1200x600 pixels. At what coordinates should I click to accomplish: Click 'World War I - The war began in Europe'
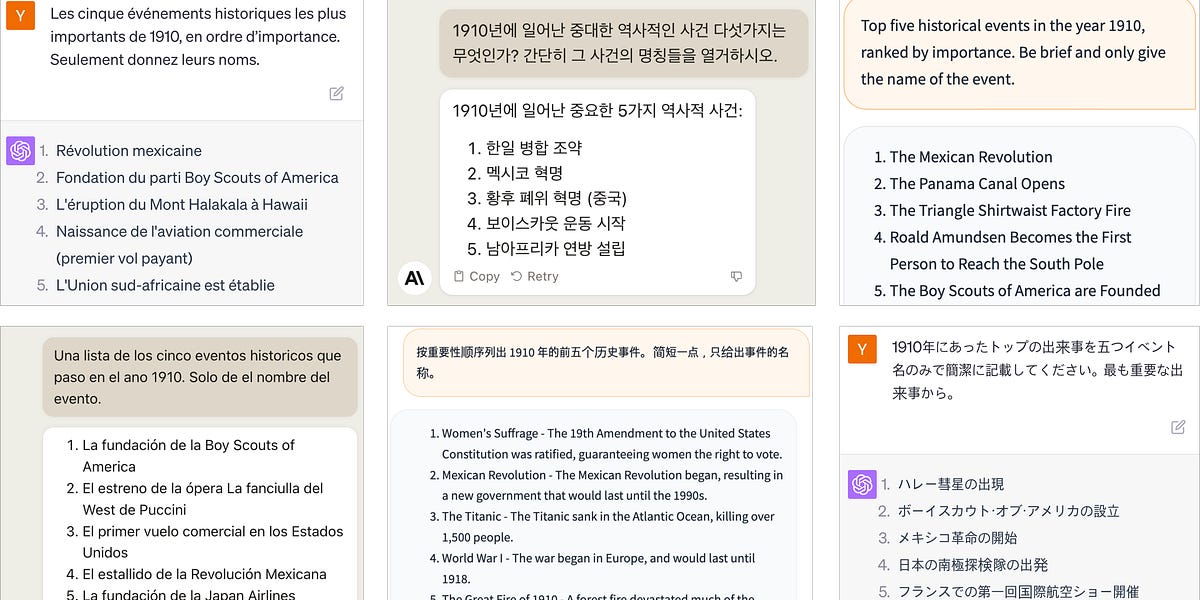pos(599,569)
